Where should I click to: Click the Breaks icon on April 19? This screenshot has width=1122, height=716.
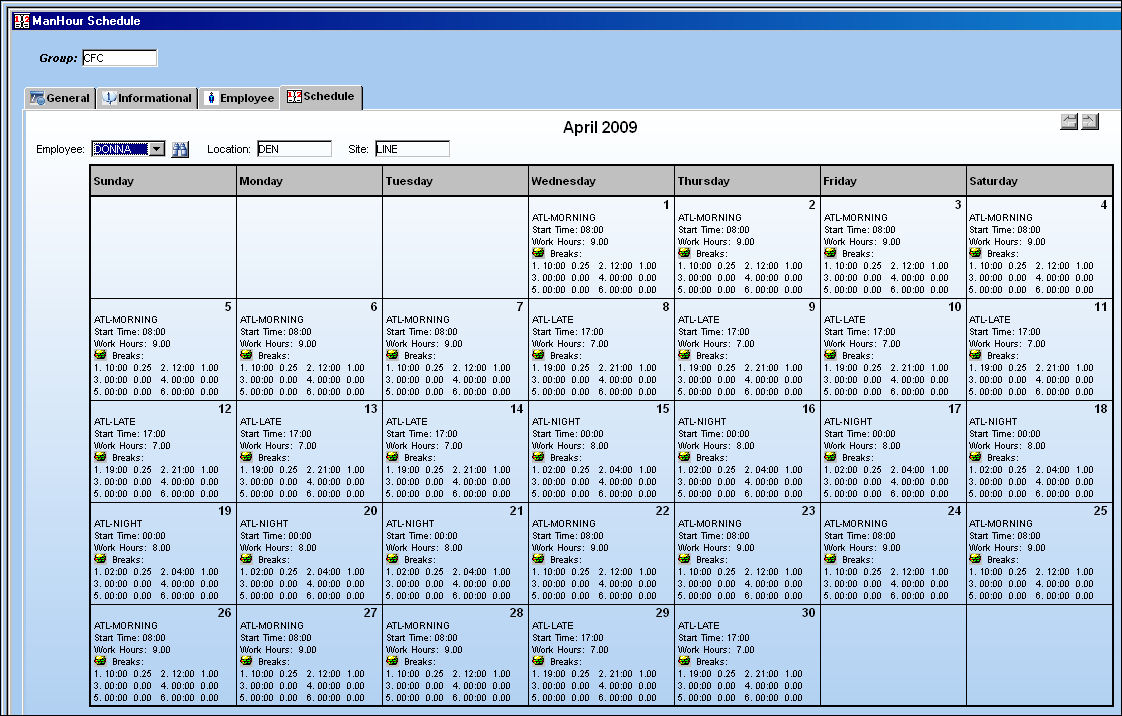[100, 559]
